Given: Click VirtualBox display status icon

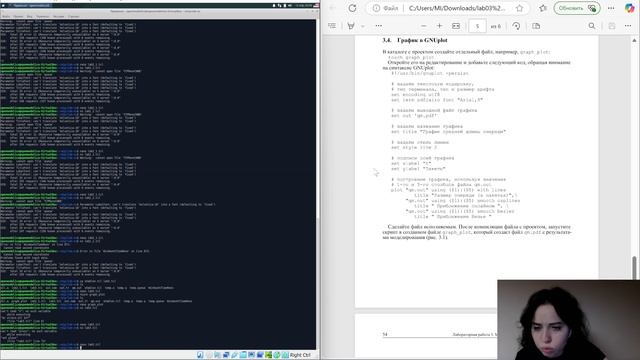Looking at the screenshot, I should 251,355.
